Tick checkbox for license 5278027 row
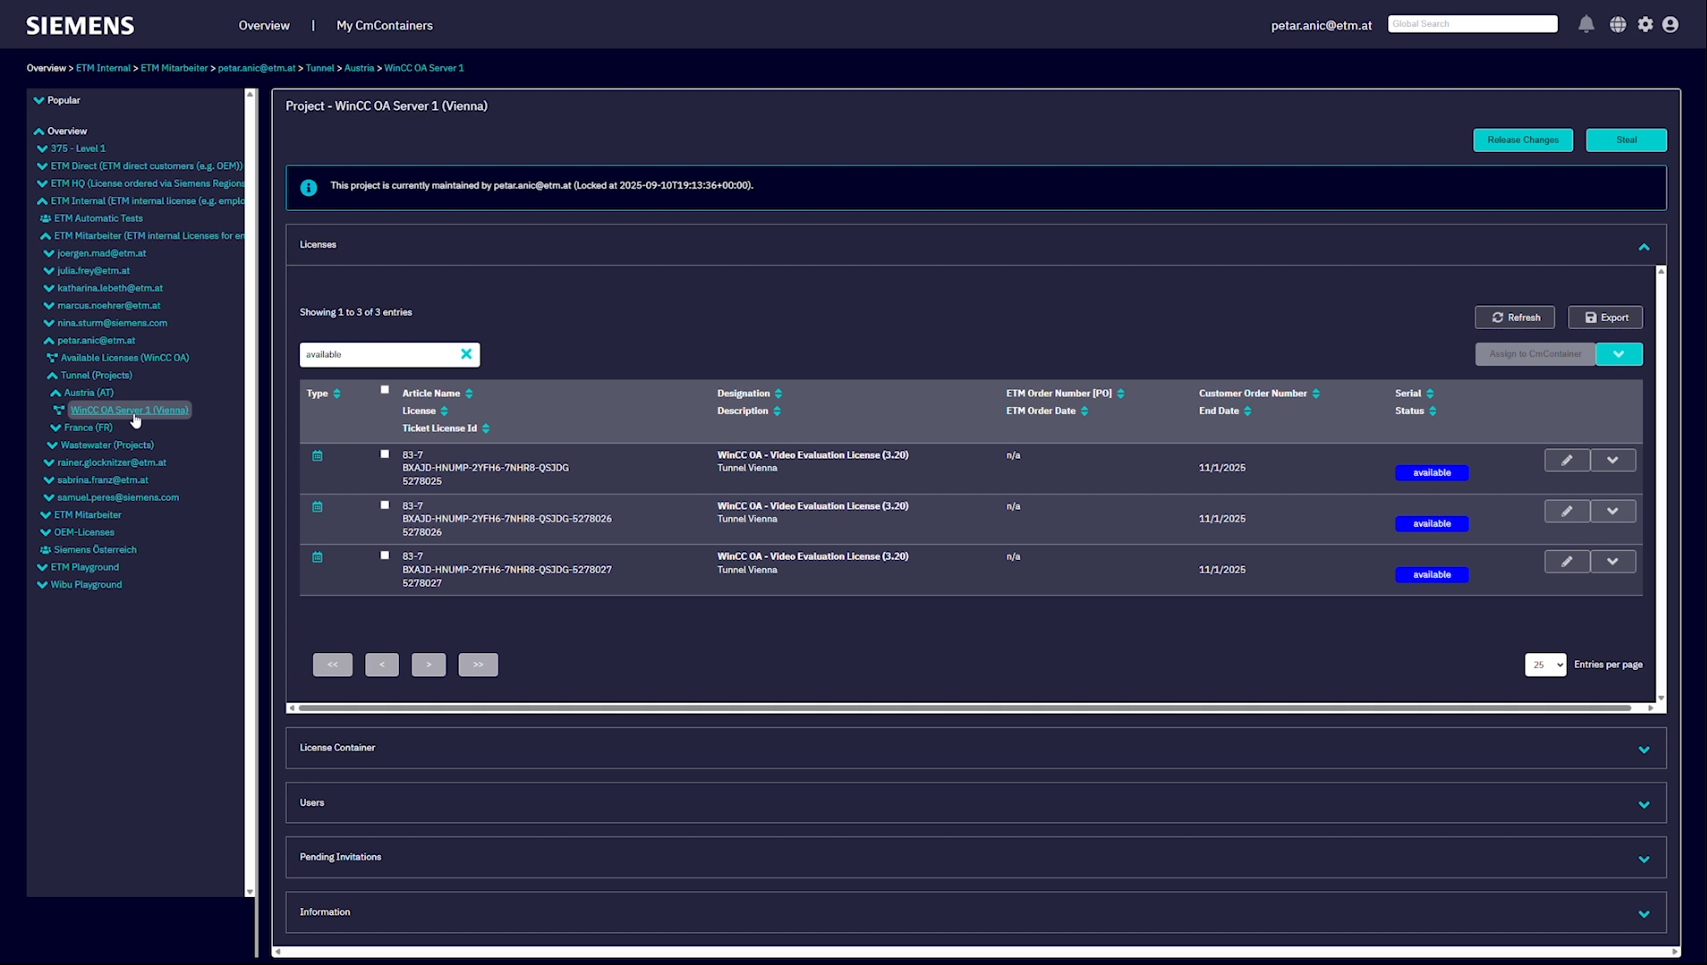 (x=385, y=555)
